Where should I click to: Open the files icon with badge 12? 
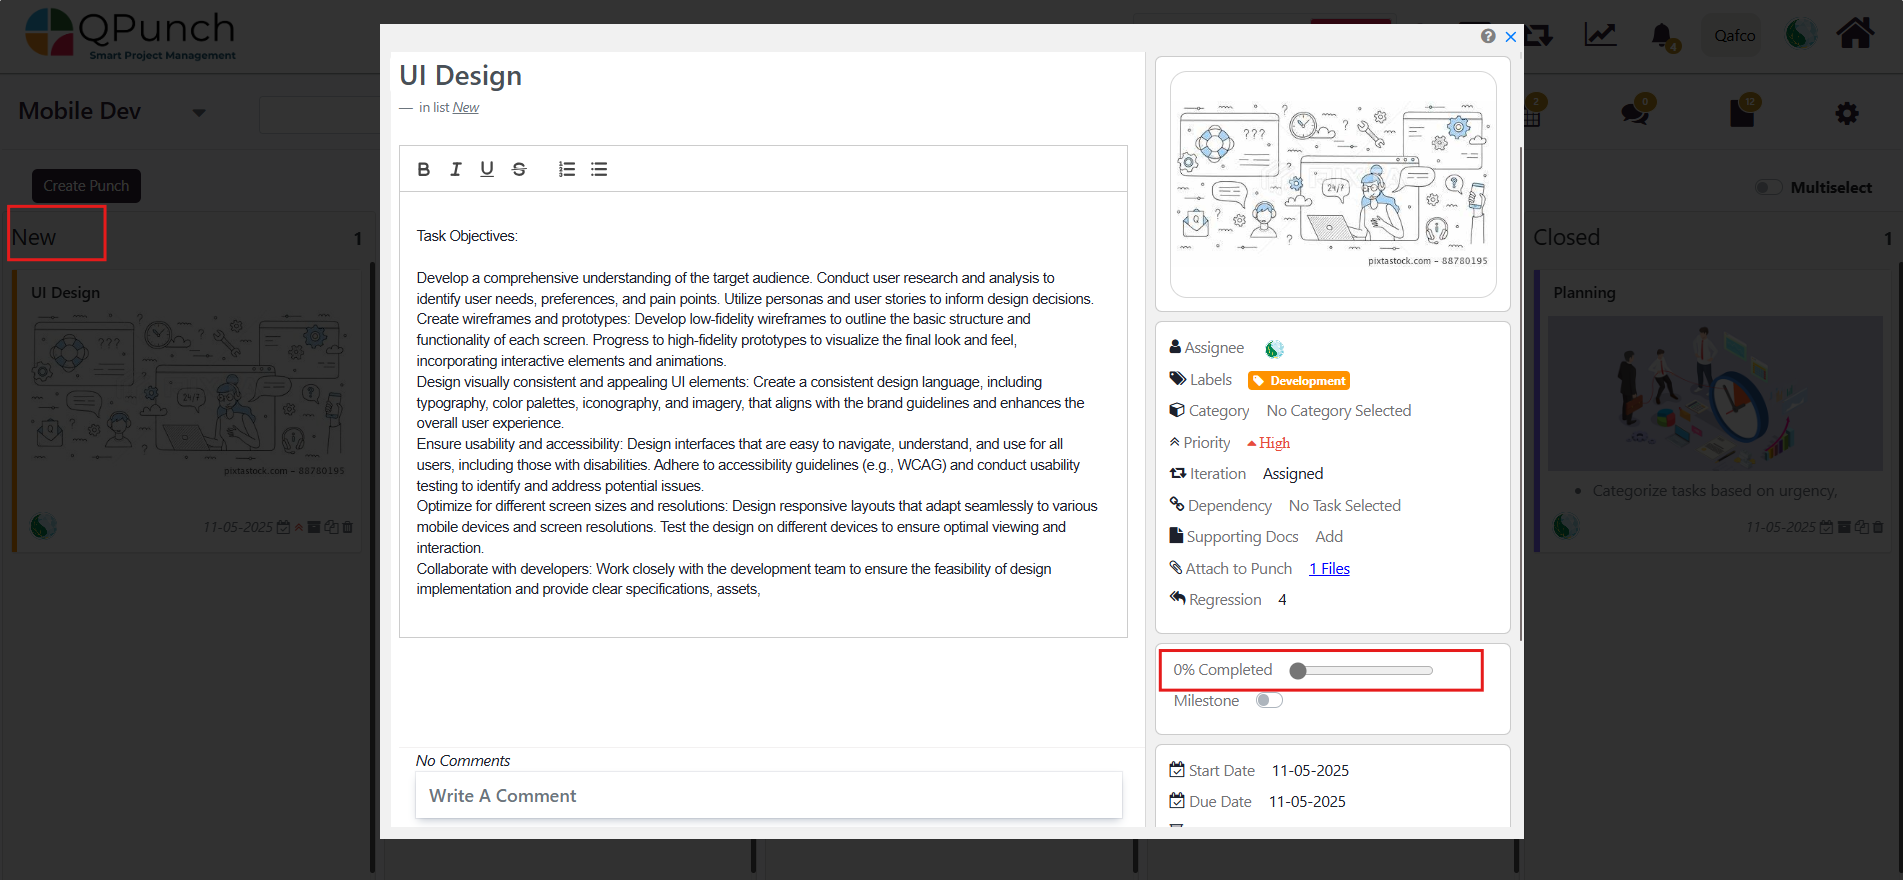1742,112
